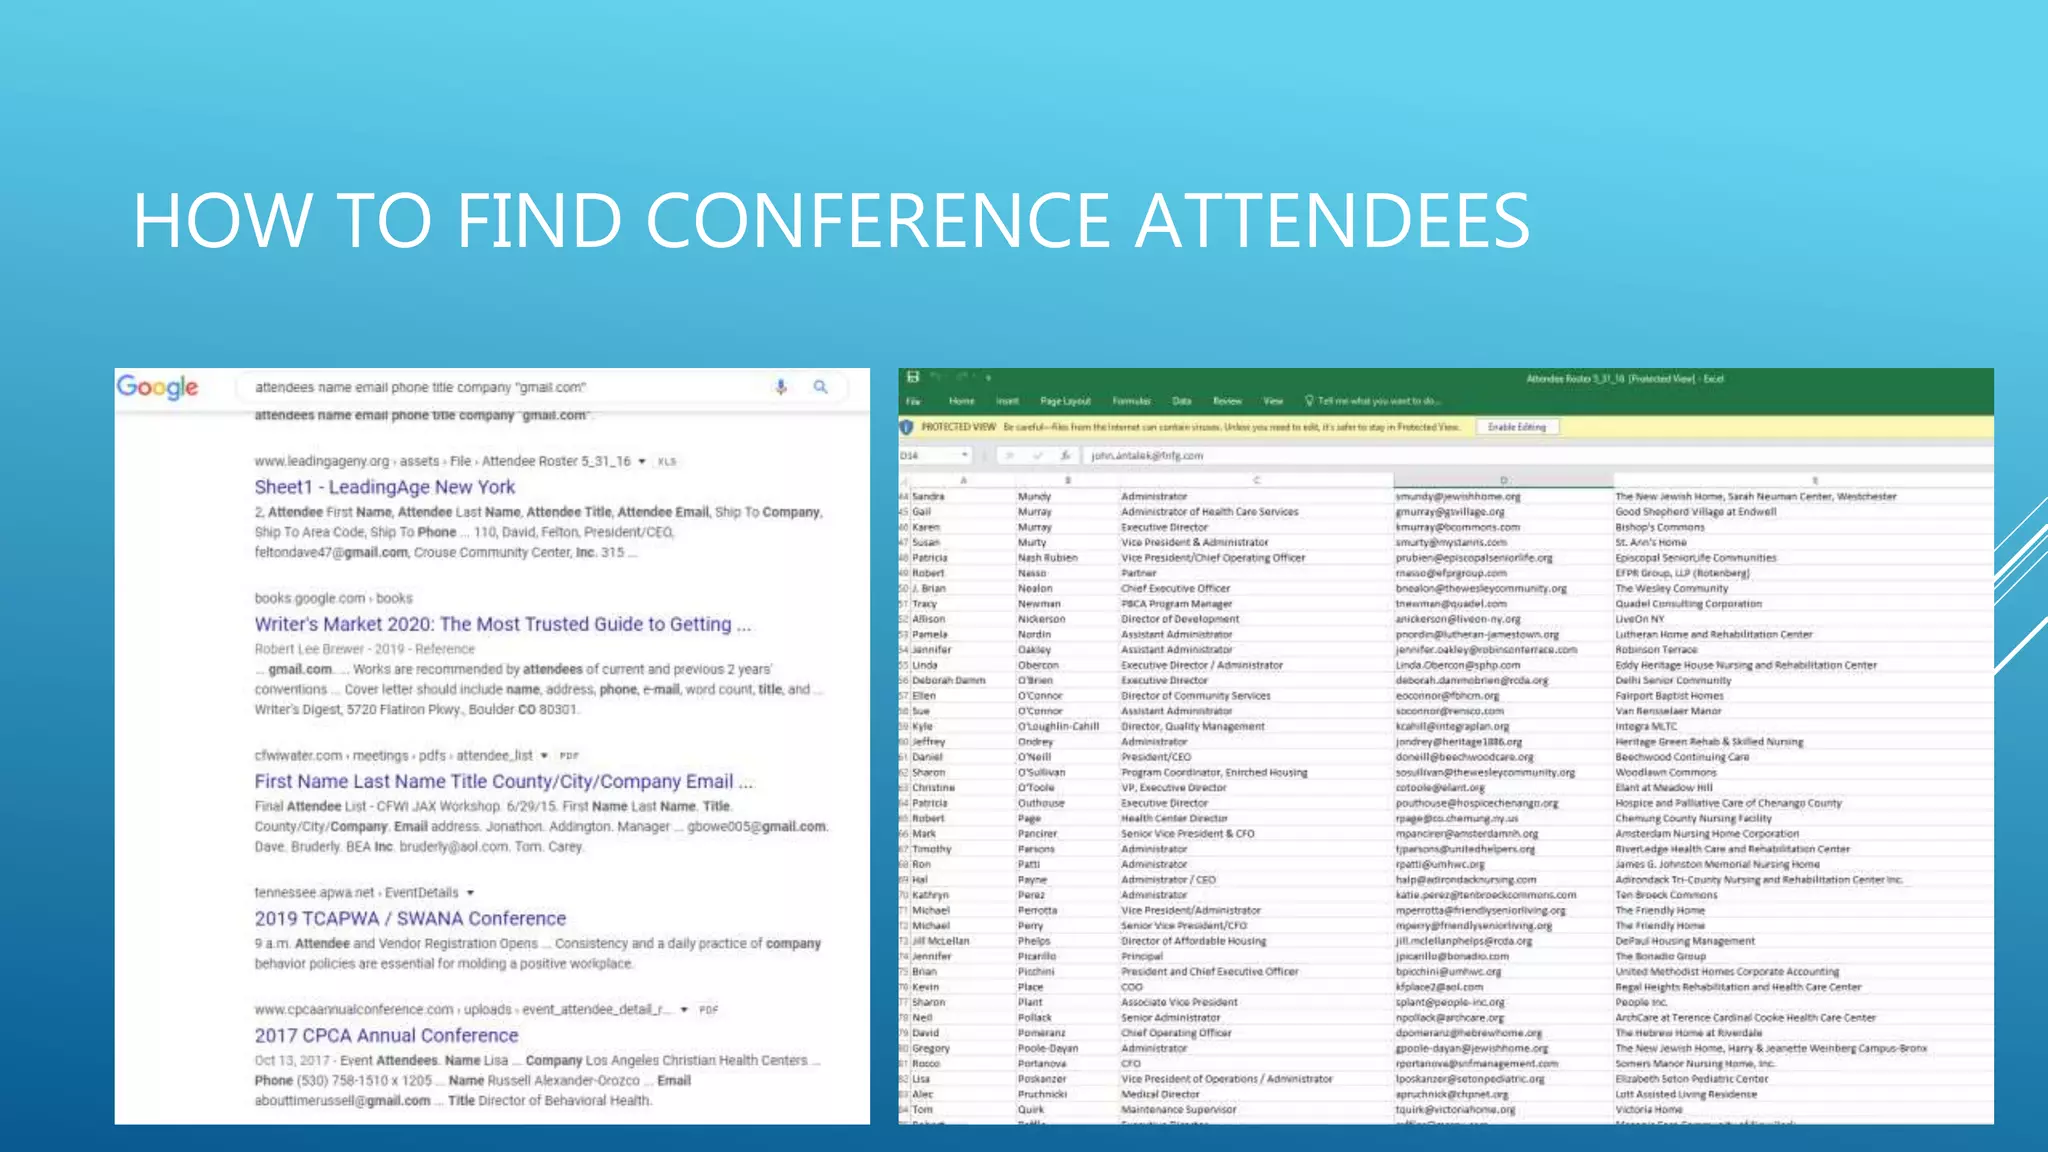Click the Tell me what you want field

point(1378,401)
